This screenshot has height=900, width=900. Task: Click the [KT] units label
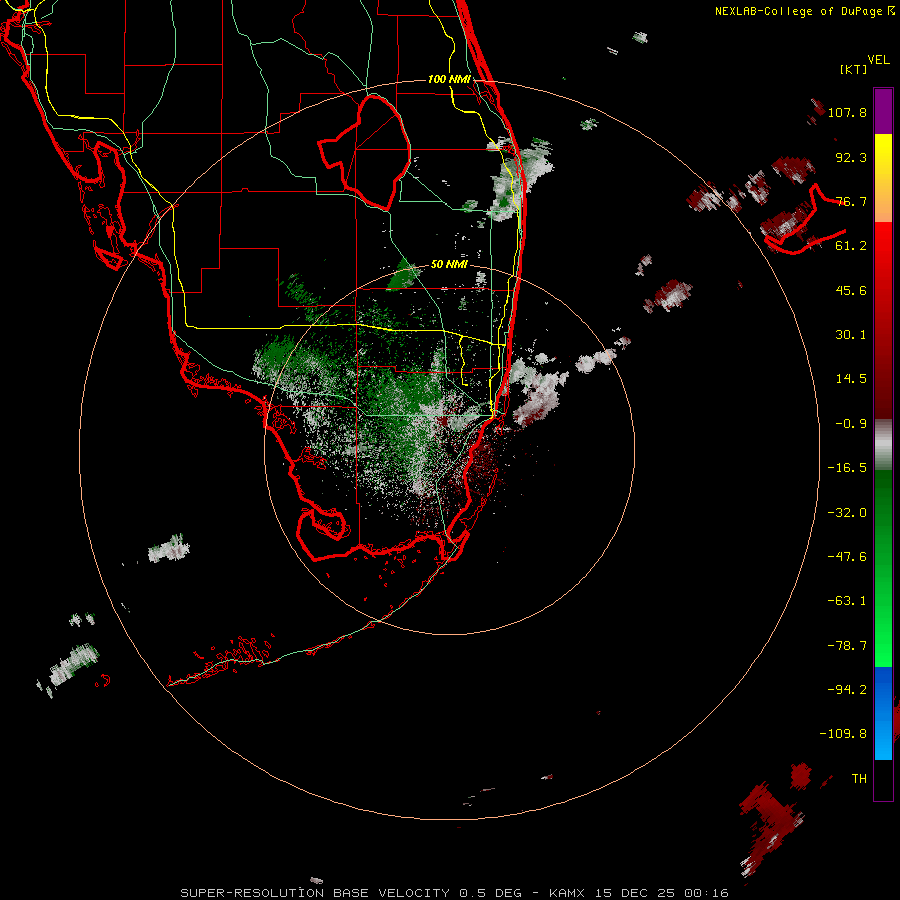[853, 69]
